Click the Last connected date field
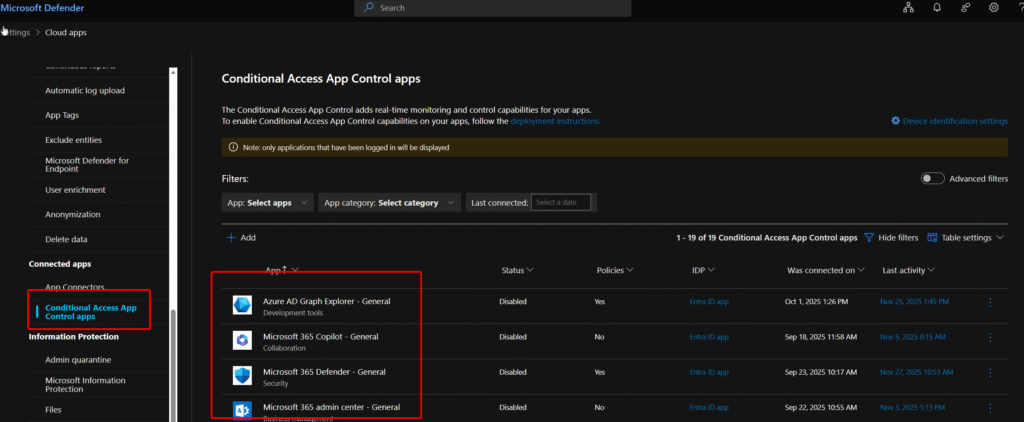The width and height of the screenshot is (1024, 422). [561, 203]
